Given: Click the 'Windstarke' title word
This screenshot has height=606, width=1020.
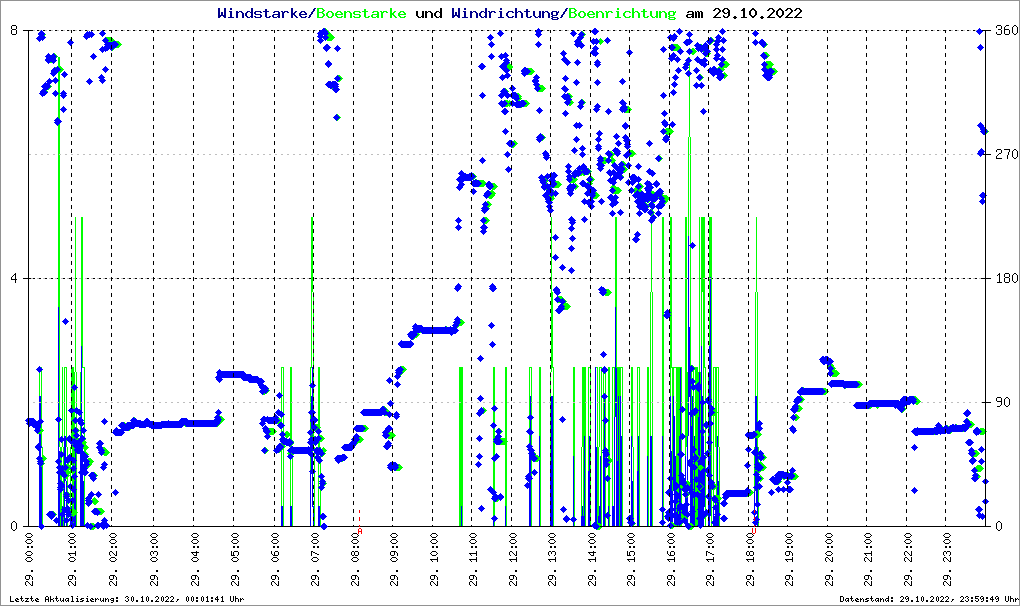Looking at the screenshot, I should coord(262,13).
